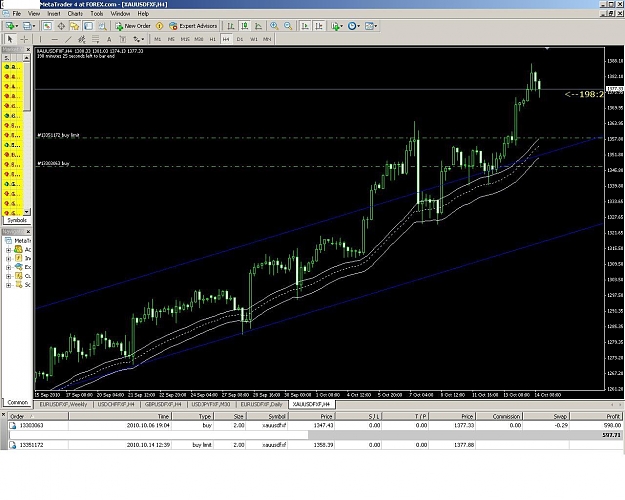Image resolution: width=625 pixels, height=500 pixels.
Task: Switch timeframe to M15
Action: coord(185,39)
